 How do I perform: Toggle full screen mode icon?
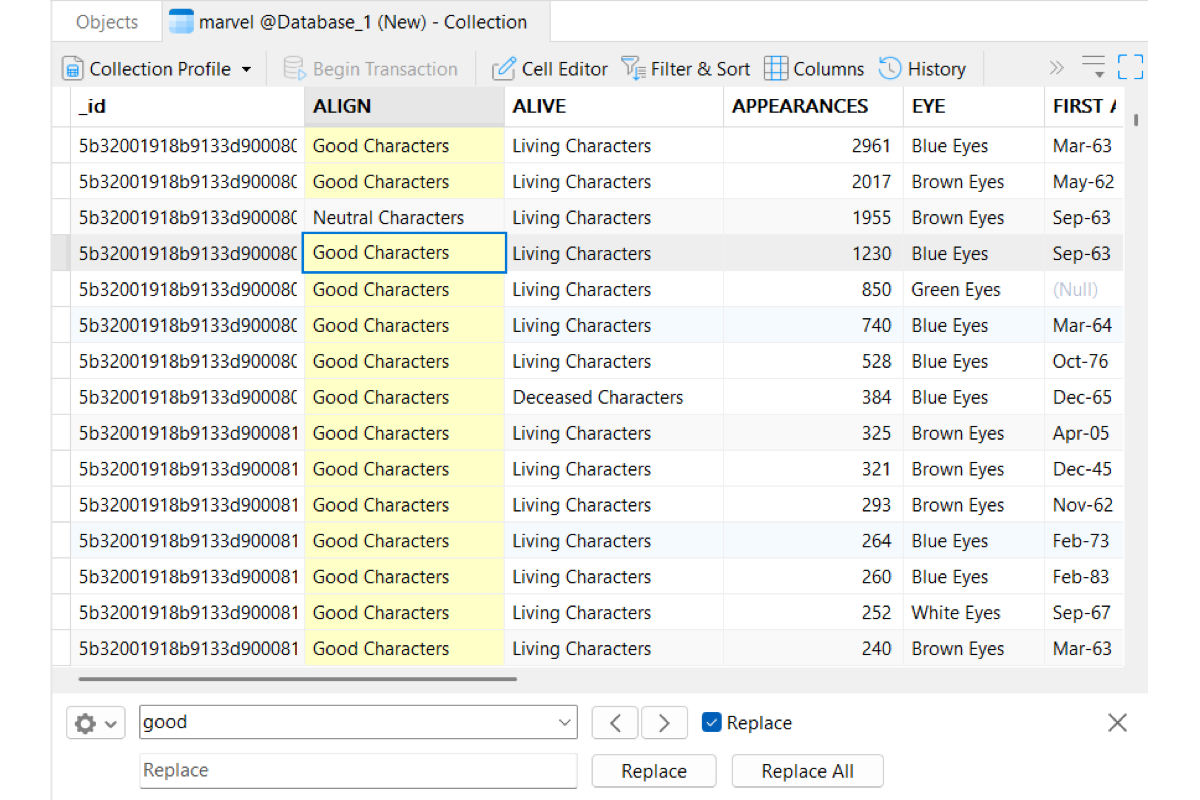click(1130, 68)
